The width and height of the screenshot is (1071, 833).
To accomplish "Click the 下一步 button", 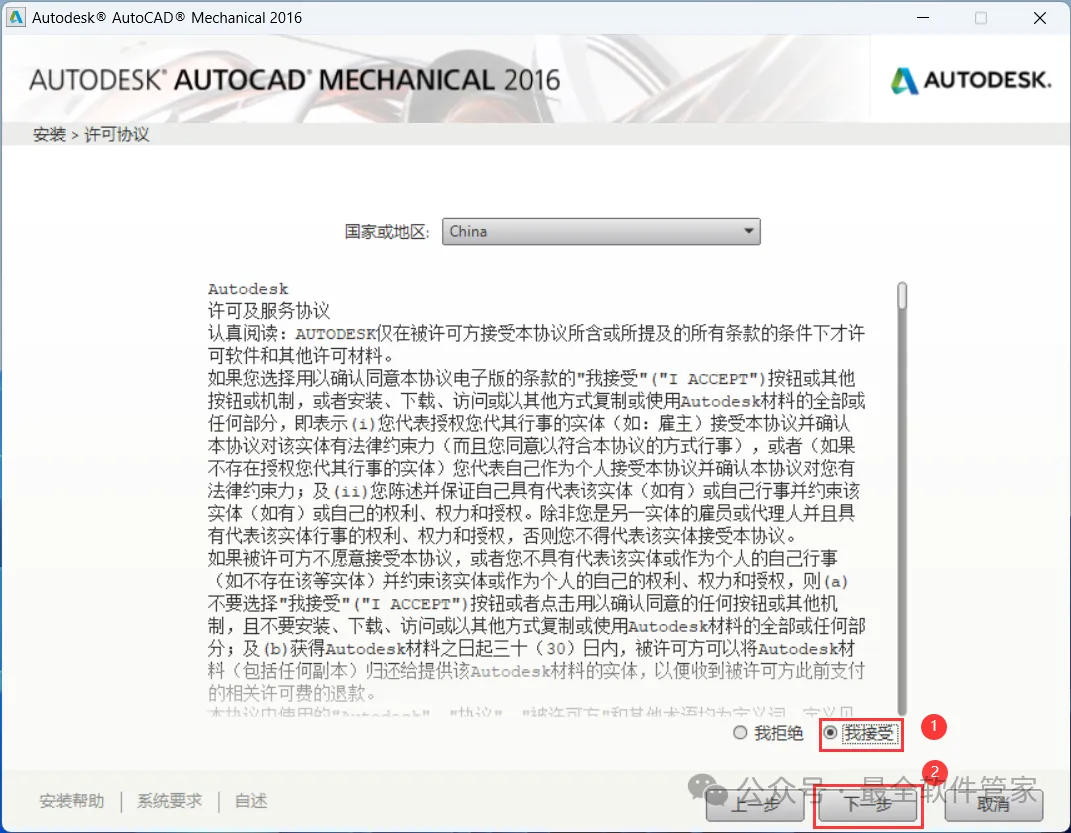I will pos(867,804).
